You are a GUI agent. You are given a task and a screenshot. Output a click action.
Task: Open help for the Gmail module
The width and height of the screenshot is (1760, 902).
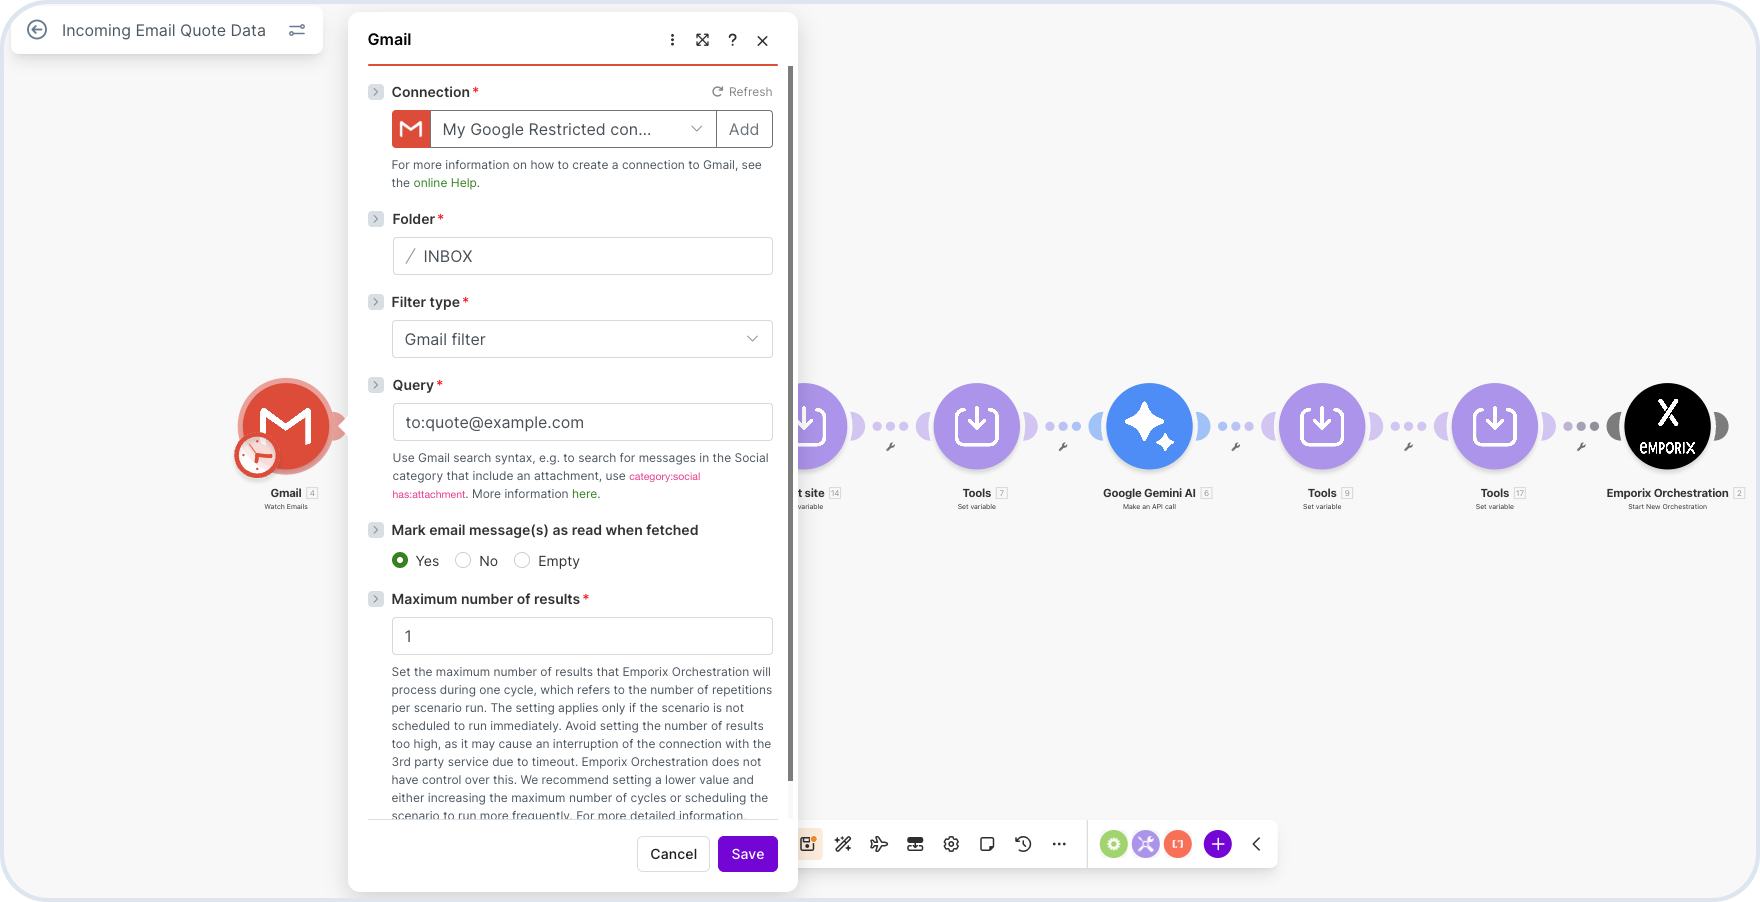click(733, 40)
